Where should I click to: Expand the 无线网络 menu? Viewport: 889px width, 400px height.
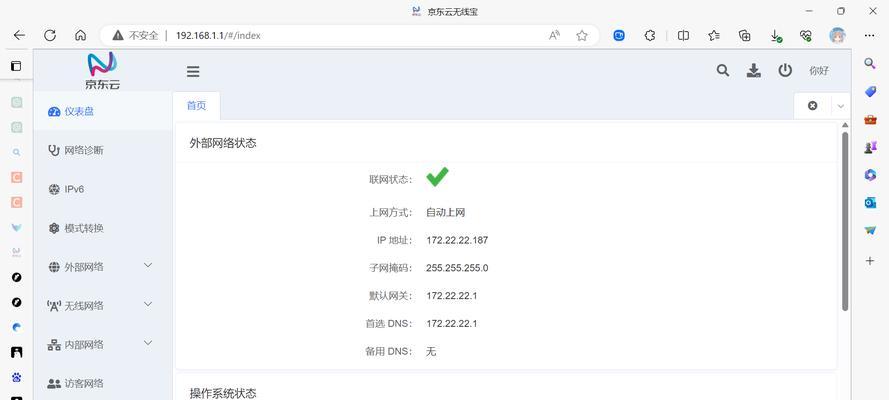[x=148, y=304]
